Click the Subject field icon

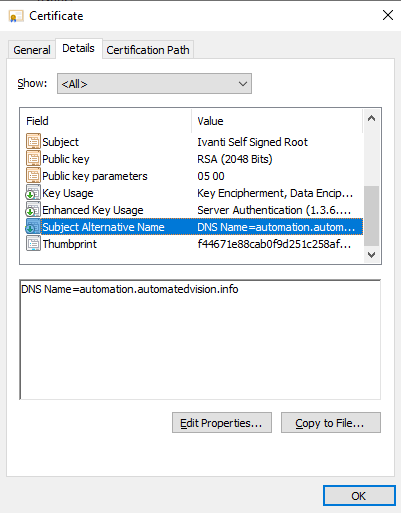[x=33, y=142]
